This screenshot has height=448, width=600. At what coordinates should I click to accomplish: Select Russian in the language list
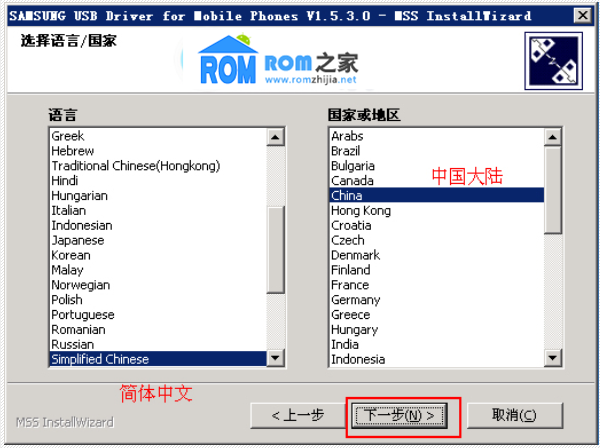pyautogui.click(x=158, y=344)
